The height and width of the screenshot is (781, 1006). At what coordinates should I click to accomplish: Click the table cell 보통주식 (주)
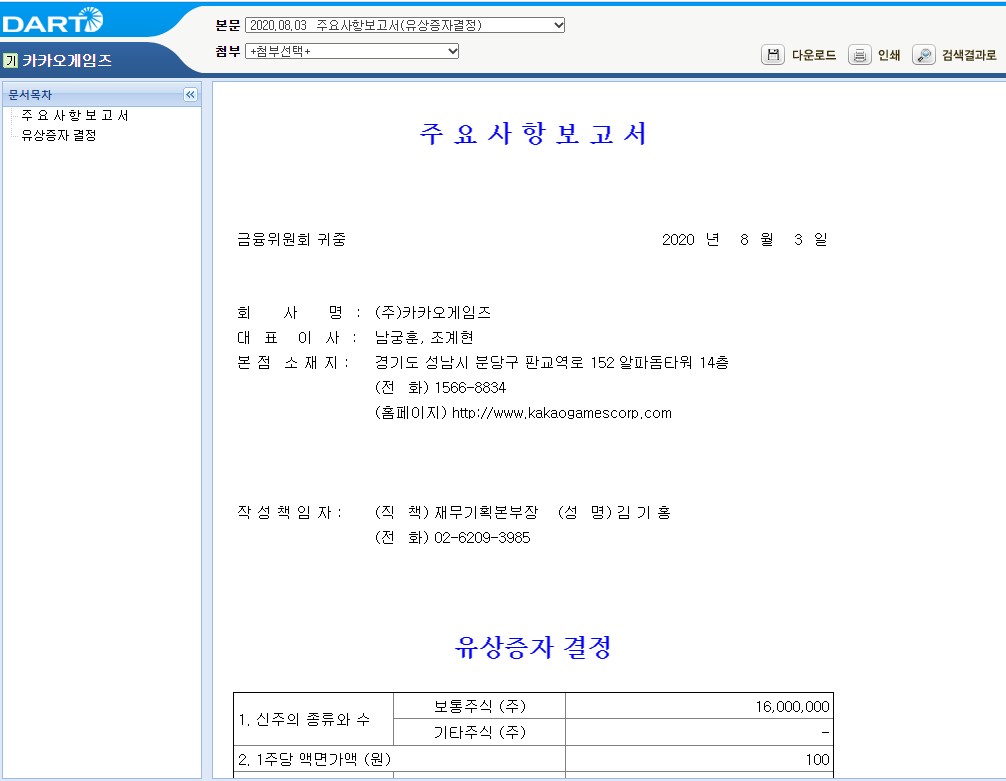(x=479, y=707)
